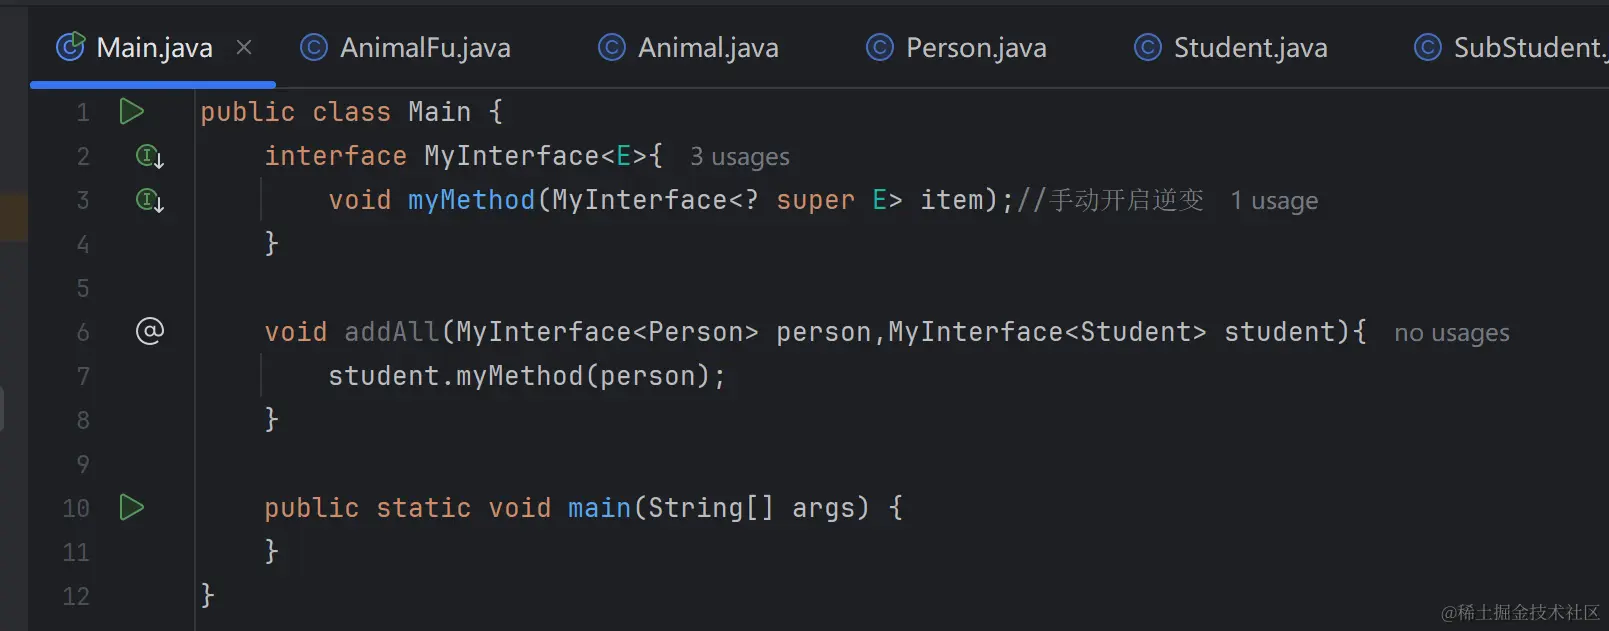1609x631 pixels.
Task: Click the class icon on AnimalFu.java tab
Action: [x=314, y=47]
